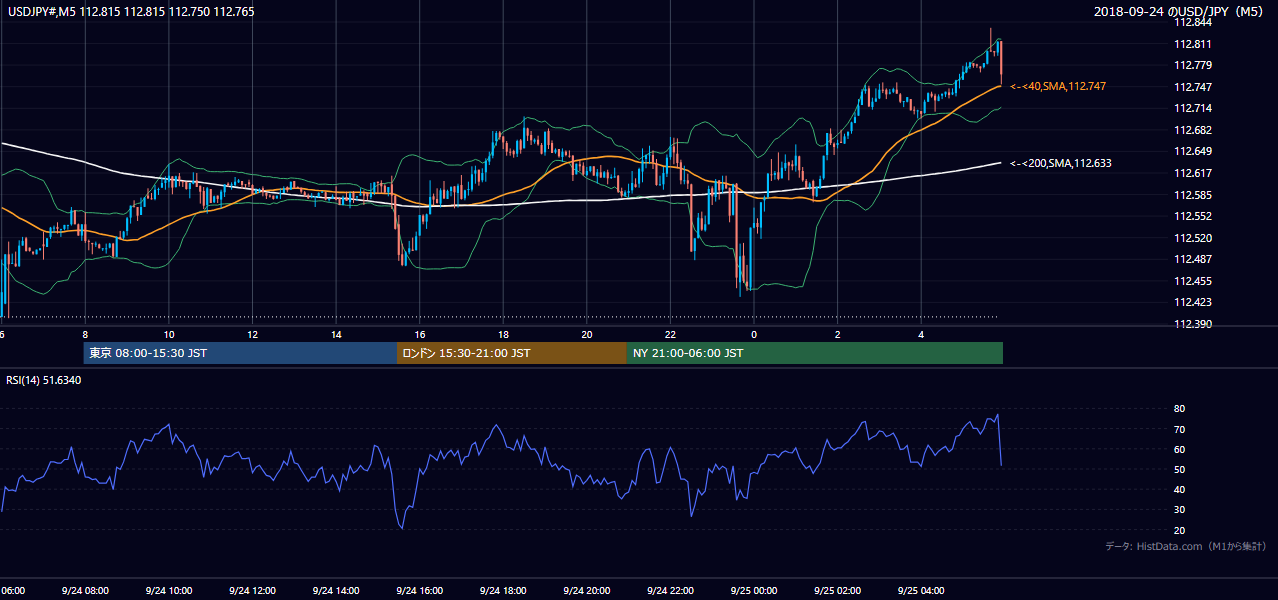Click the 9/25 04:00 time label
1278x600 pixels.
[x=920, y=590]
